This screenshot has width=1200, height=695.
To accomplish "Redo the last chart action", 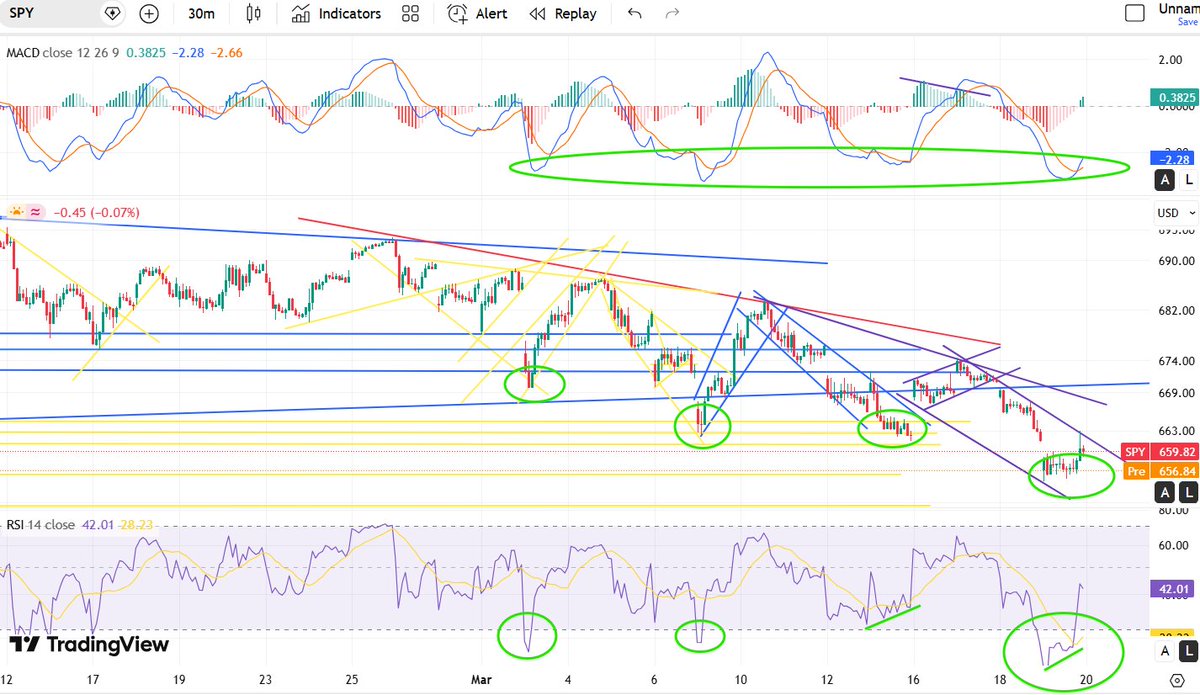I will pyautogui.click(x=672, y=14).
